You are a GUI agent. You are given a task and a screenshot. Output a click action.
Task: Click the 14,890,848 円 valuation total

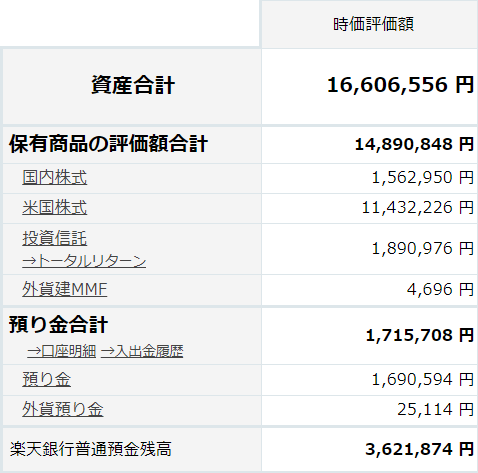[x=414, y=144]
